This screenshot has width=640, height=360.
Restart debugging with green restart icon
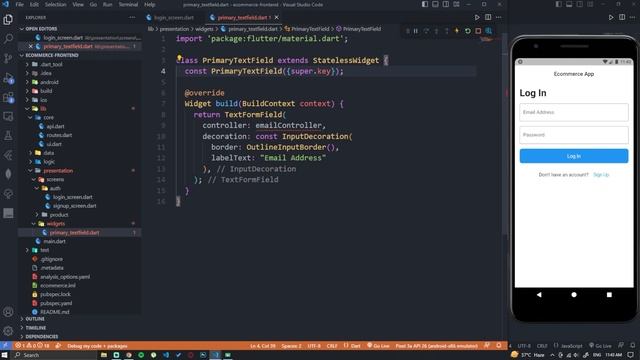467,31
